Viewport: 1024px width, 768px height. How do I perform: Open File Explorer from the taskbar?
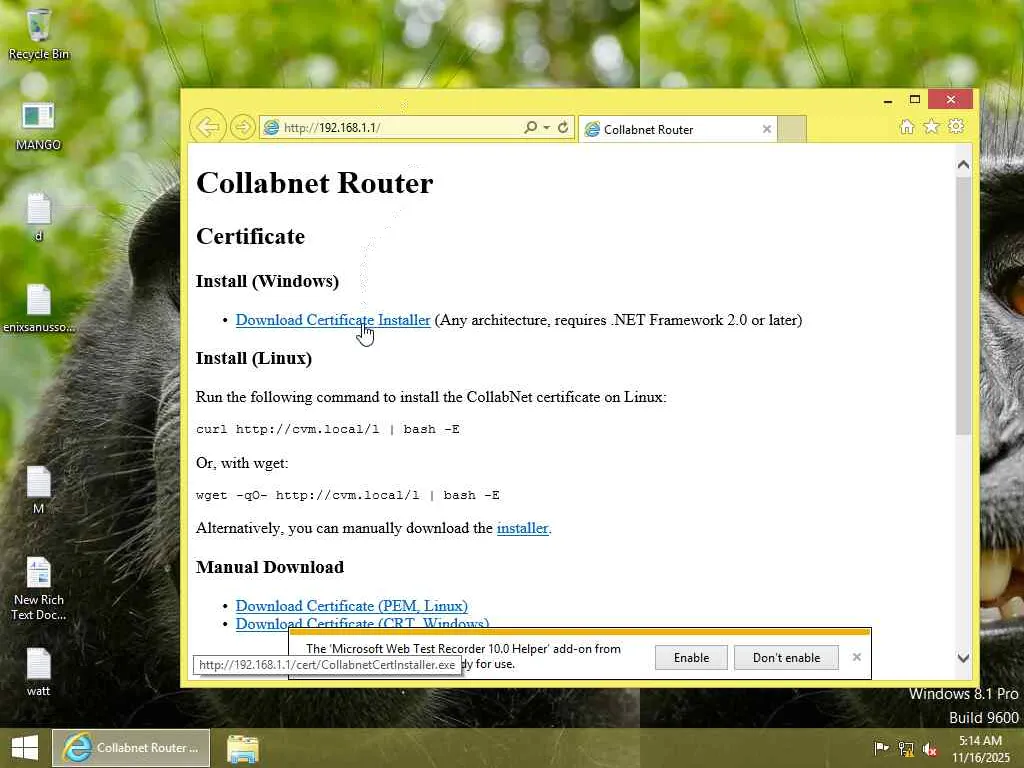point(243,748)
